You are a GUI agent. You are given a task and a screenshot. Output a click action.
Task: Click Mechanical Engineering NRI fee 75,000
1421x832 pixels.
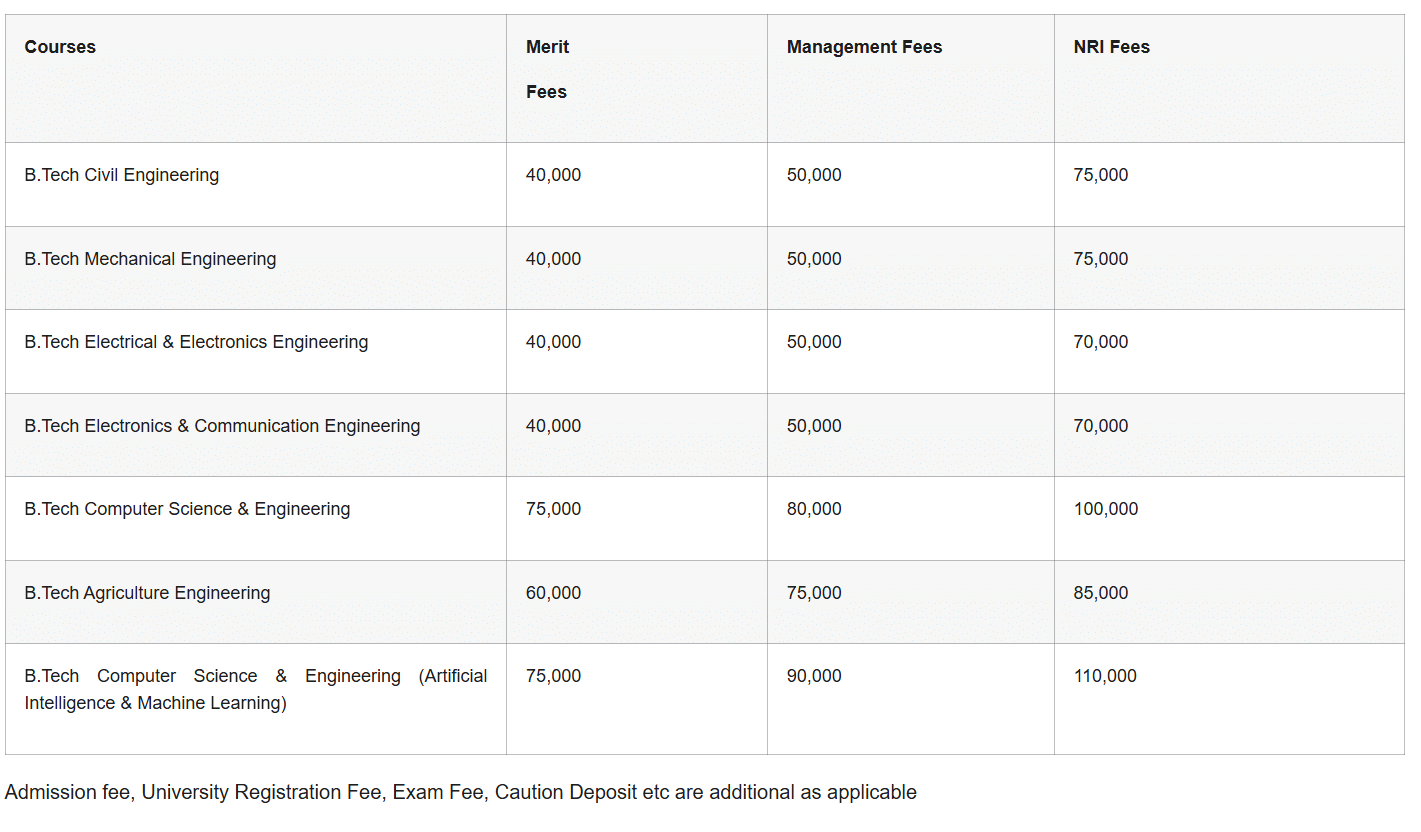[1100, 259]
